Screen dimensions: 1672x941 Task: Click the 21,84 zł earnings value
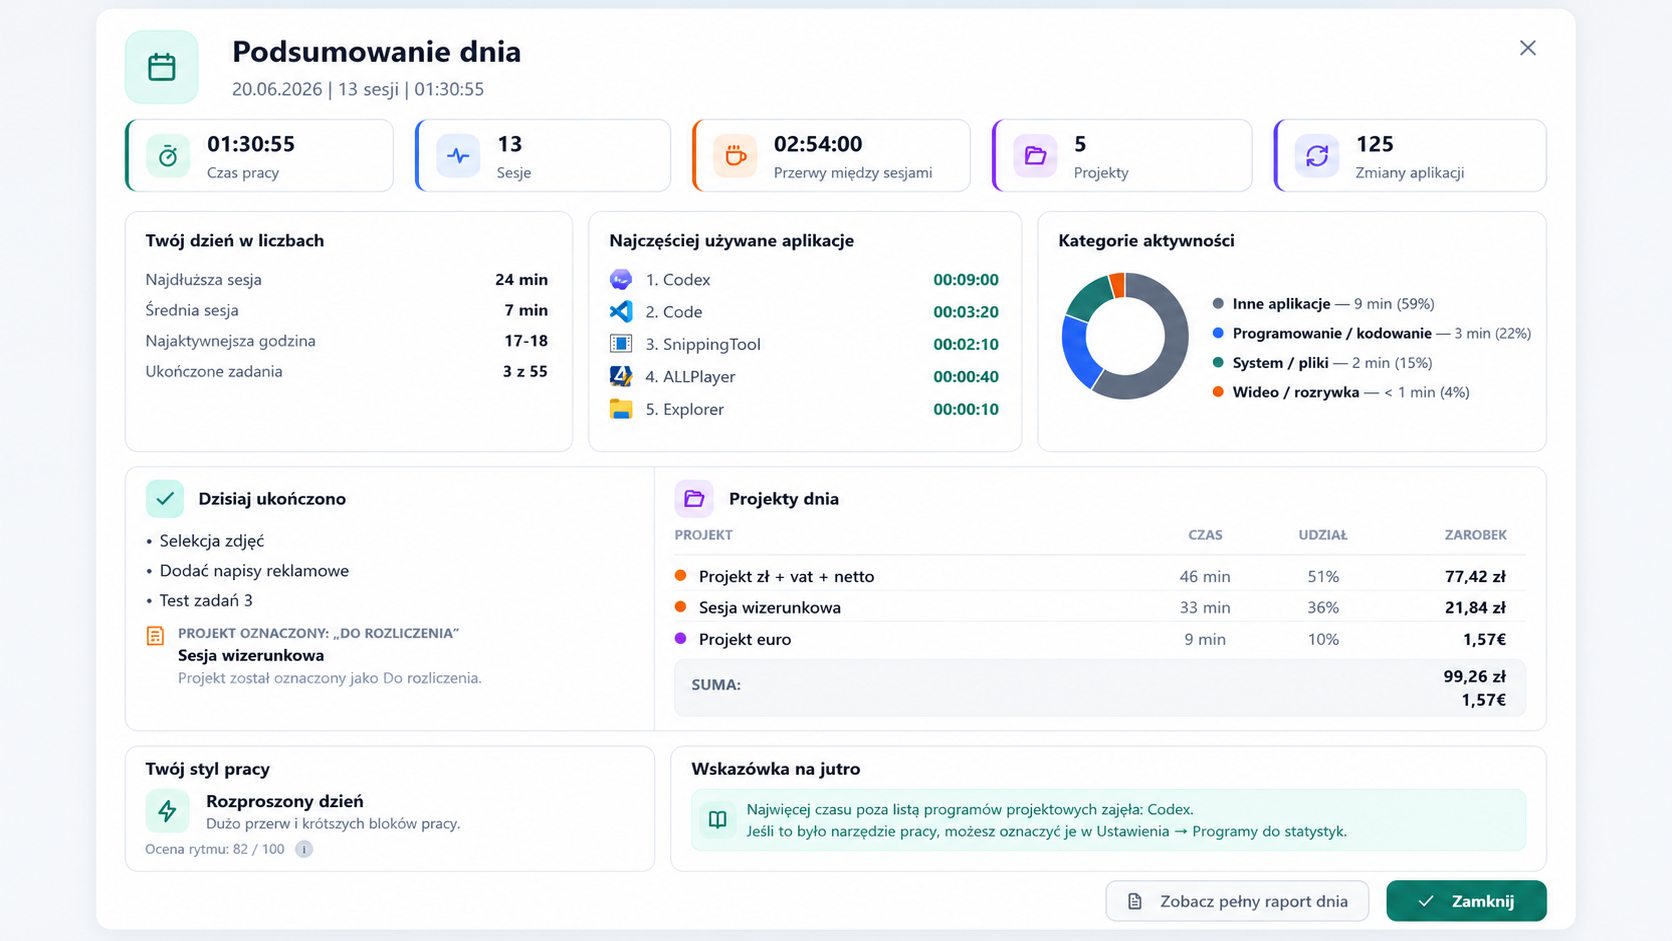point(1475,607)
